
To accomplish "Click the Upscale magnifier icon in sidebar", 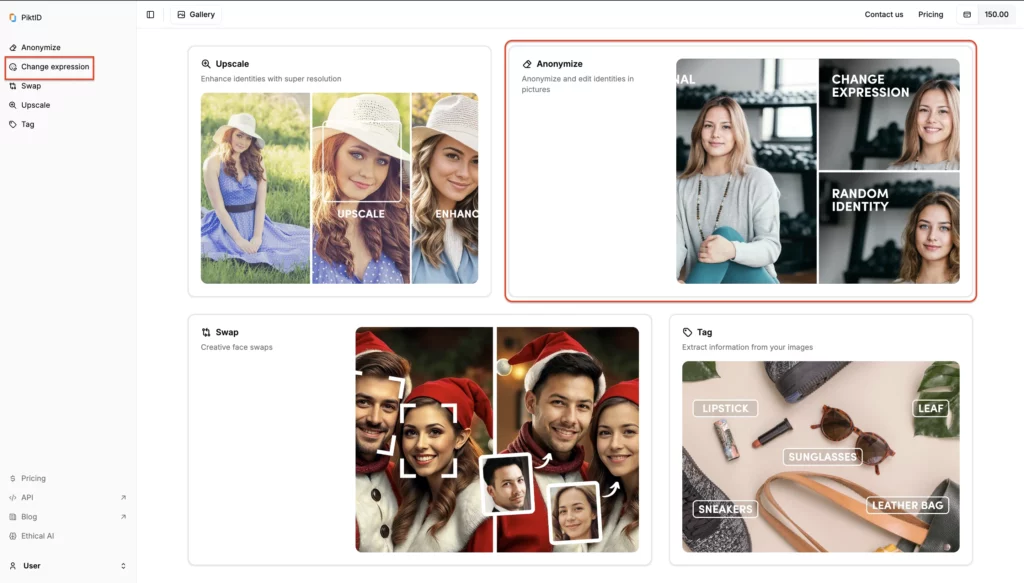I will (13, 105).
